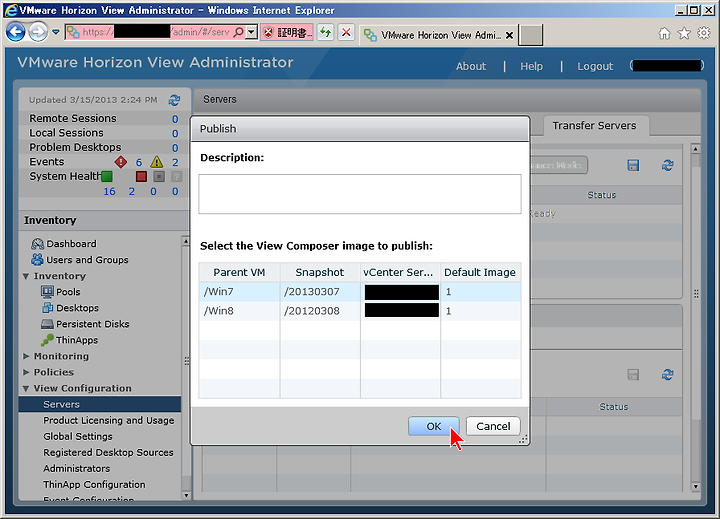Select Servers under View Configuration
The height and width of the screenshot is (519, 720).
pos(100,404)
